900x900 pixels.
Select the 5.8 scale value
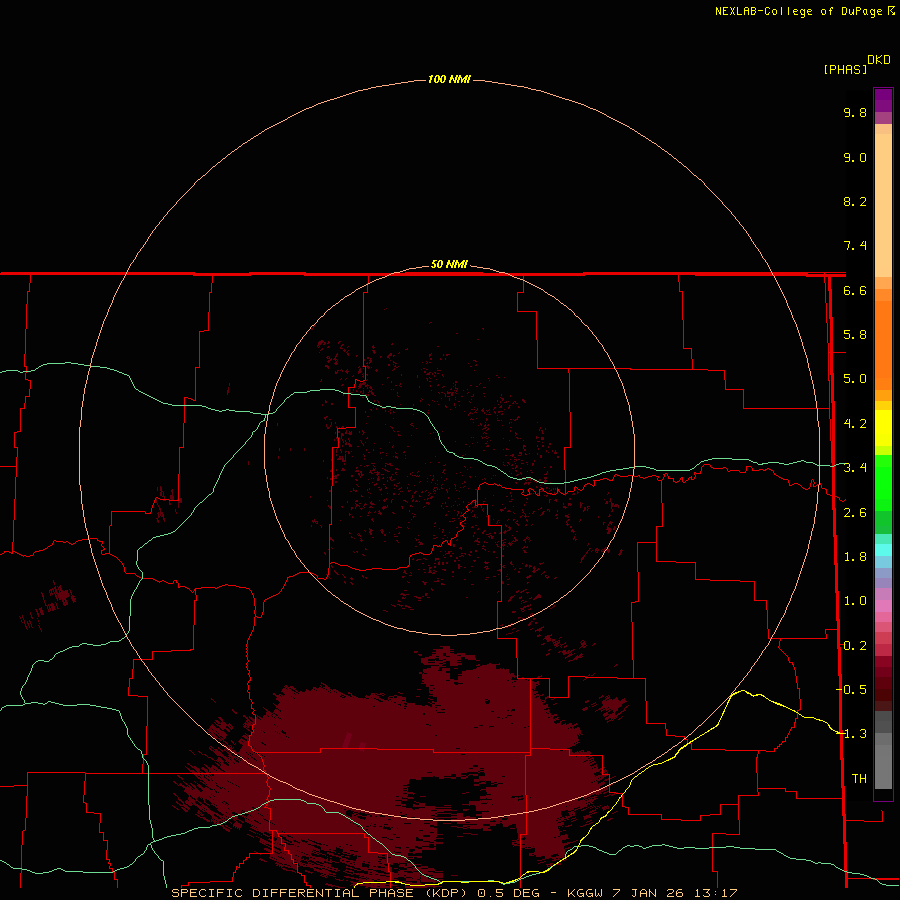(x=855, y=335)
